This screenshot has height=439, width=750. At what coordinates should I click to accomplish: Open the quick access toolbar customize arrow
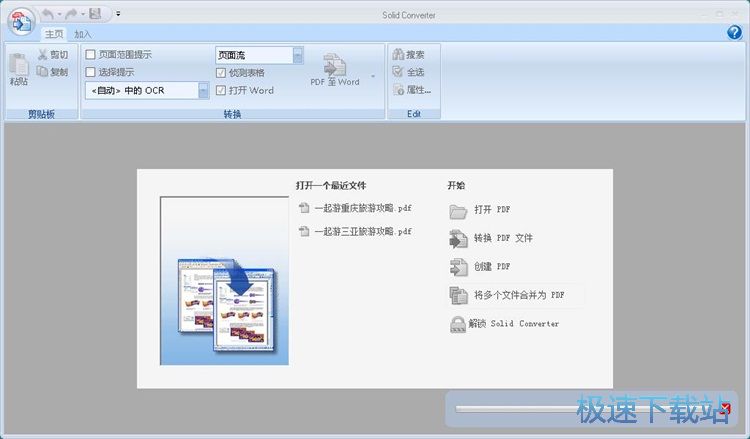tap(118, 14)
